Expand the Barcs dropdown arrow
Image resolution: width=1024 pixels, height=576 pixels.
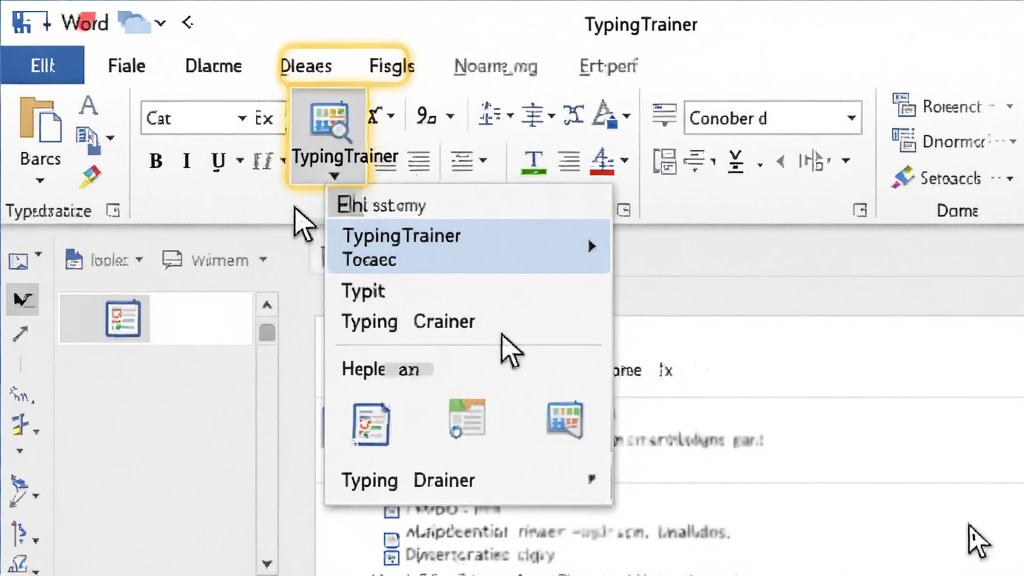click(x=40, y=180)
